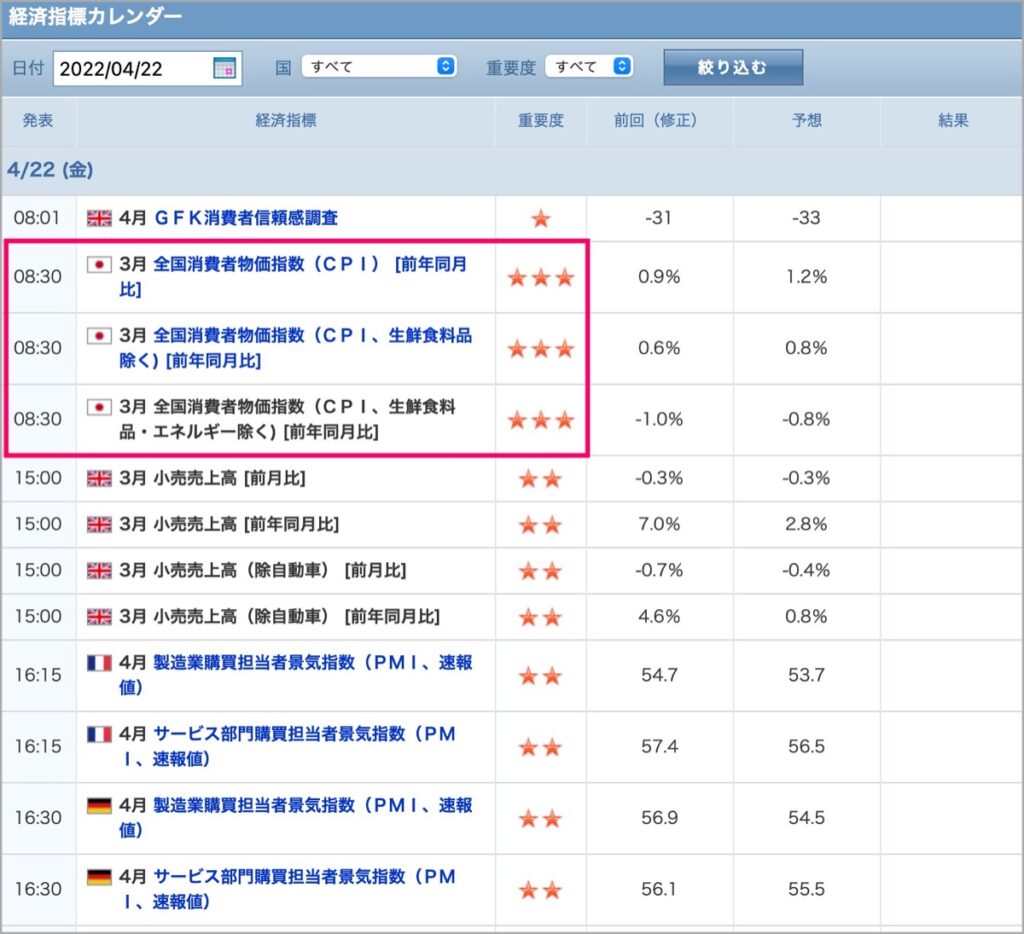Open the German サービス部門購買担当者景気指数 link
Image resolution: width=1024 pixels, height=934 pixels.
coord(287,888)
